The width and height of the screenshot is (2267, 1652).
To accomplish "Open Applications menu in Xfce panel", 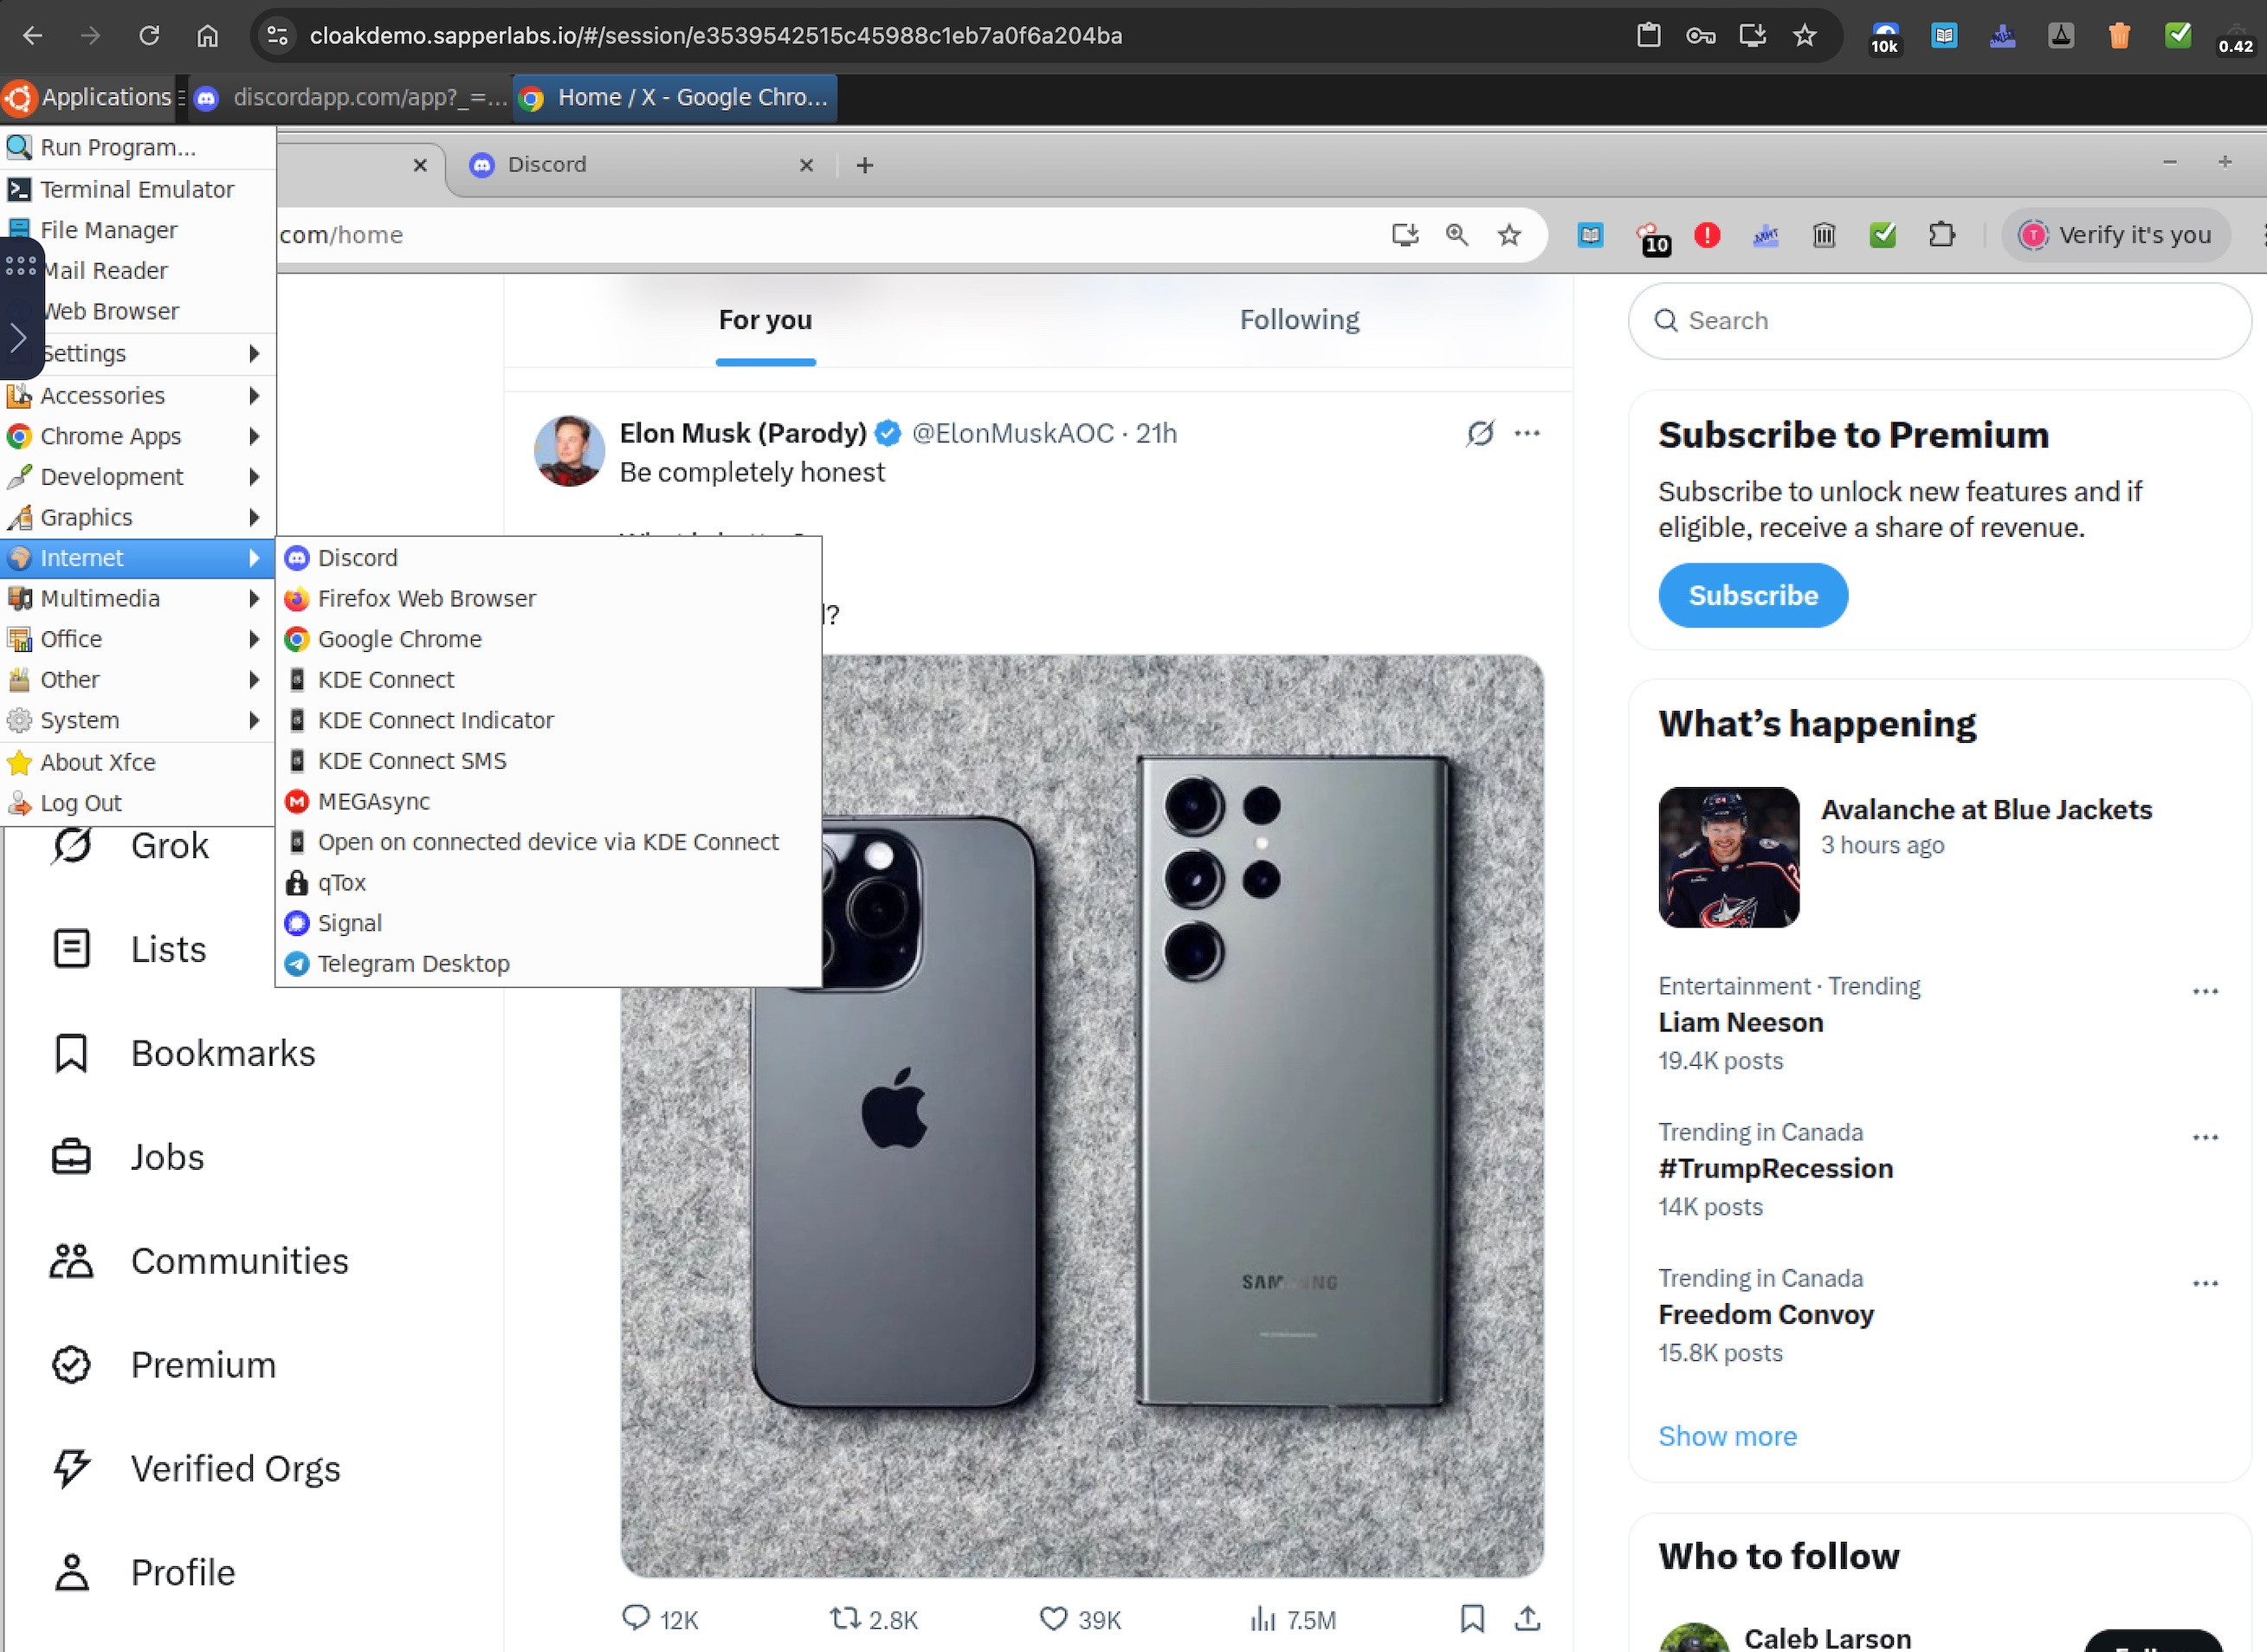I will click(x=89, y=97).
